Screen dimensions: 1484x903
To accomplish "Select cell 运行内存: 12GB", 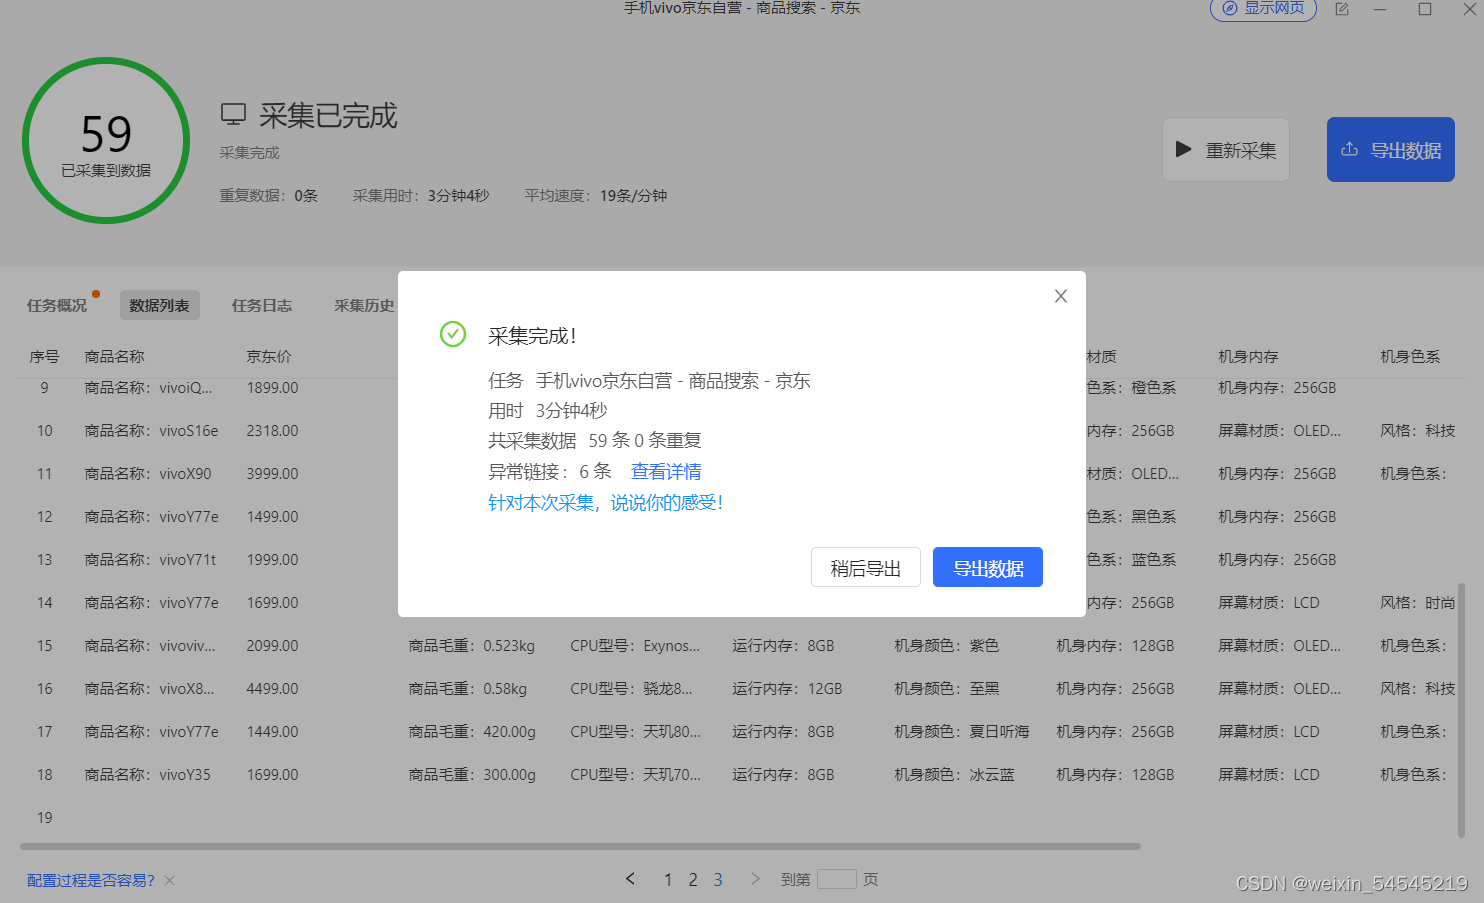I will pyautogui.click(x=787, y=689).
